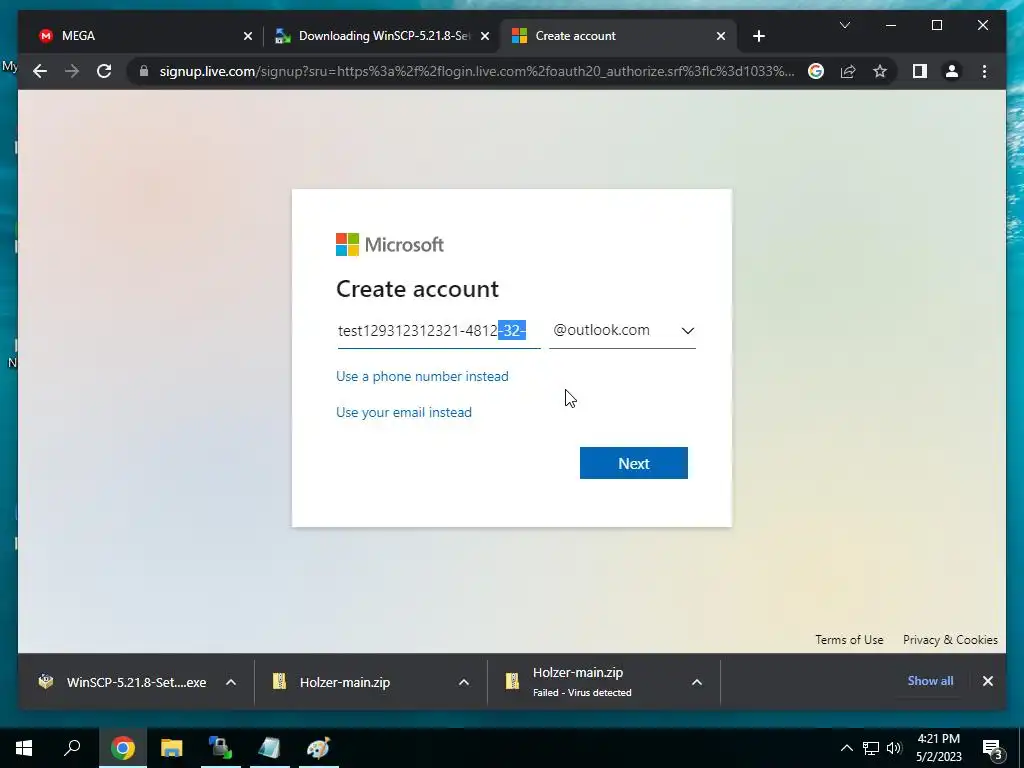The image size is (1024, 768).
Task: Open Privacy & Cookies link
Action: [x=950, y=639]
